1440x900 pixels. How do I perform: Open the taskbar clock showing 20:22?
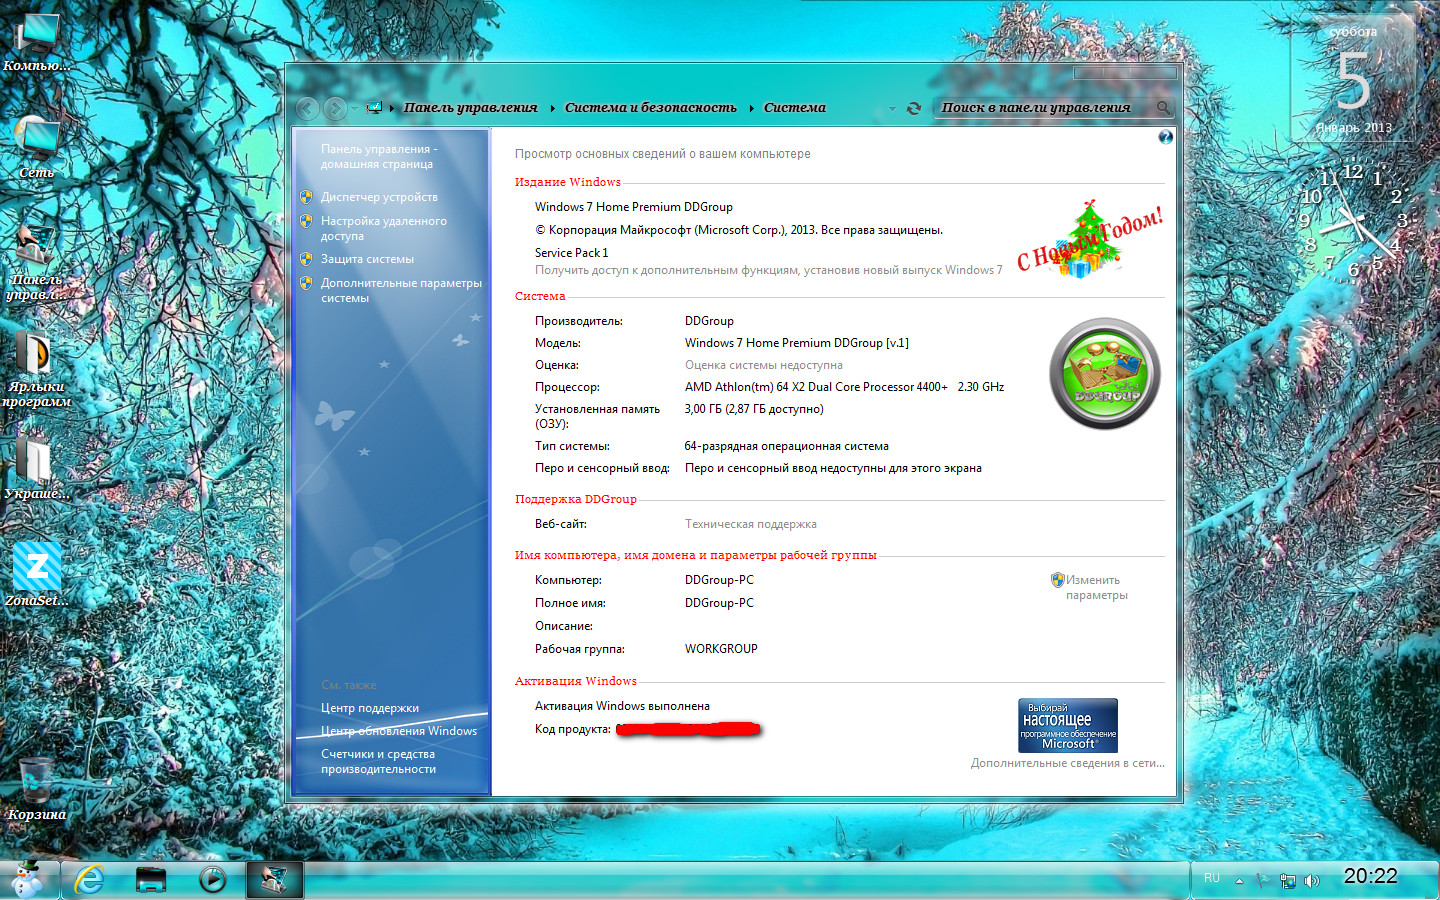[x=1370, y=876]
